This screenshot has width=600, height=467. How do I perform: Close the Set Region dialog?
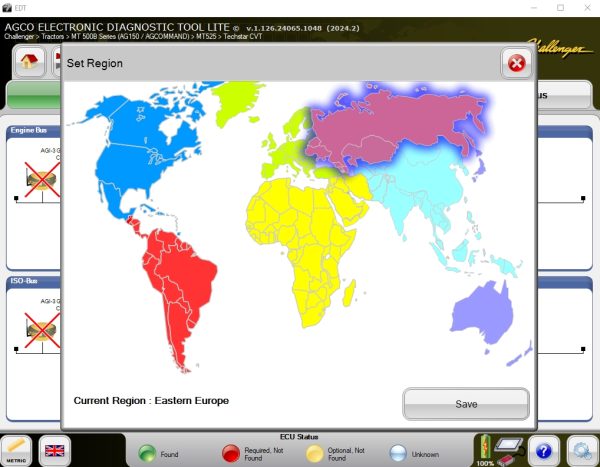pos(516,63)
